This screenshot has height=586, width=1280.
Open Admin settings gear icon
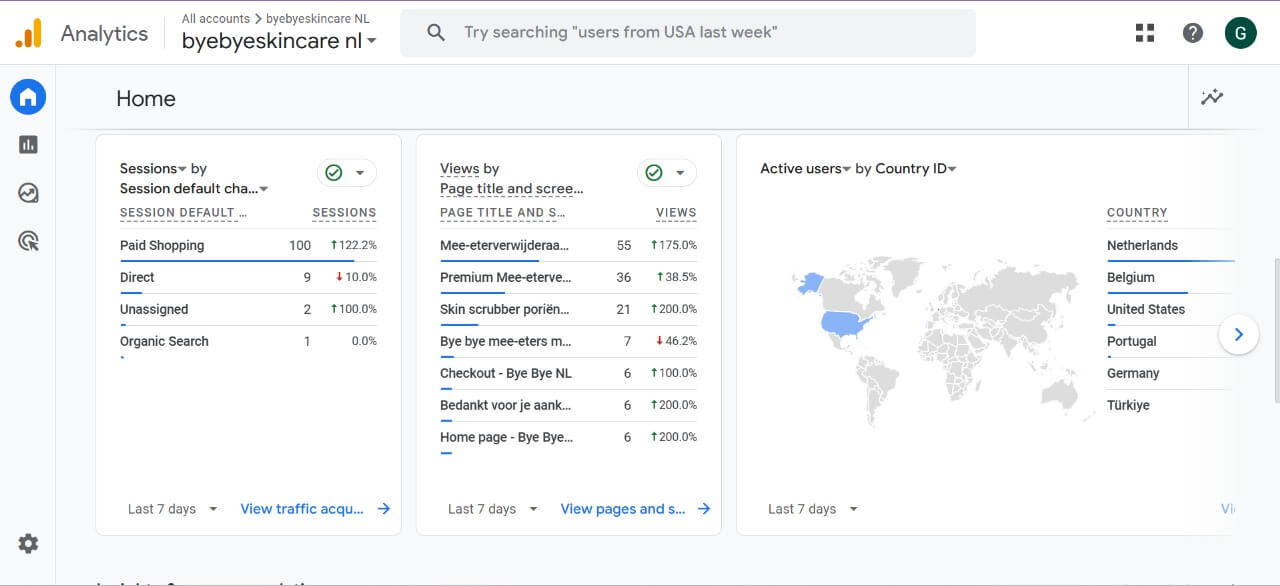click(x=28, y=543)
